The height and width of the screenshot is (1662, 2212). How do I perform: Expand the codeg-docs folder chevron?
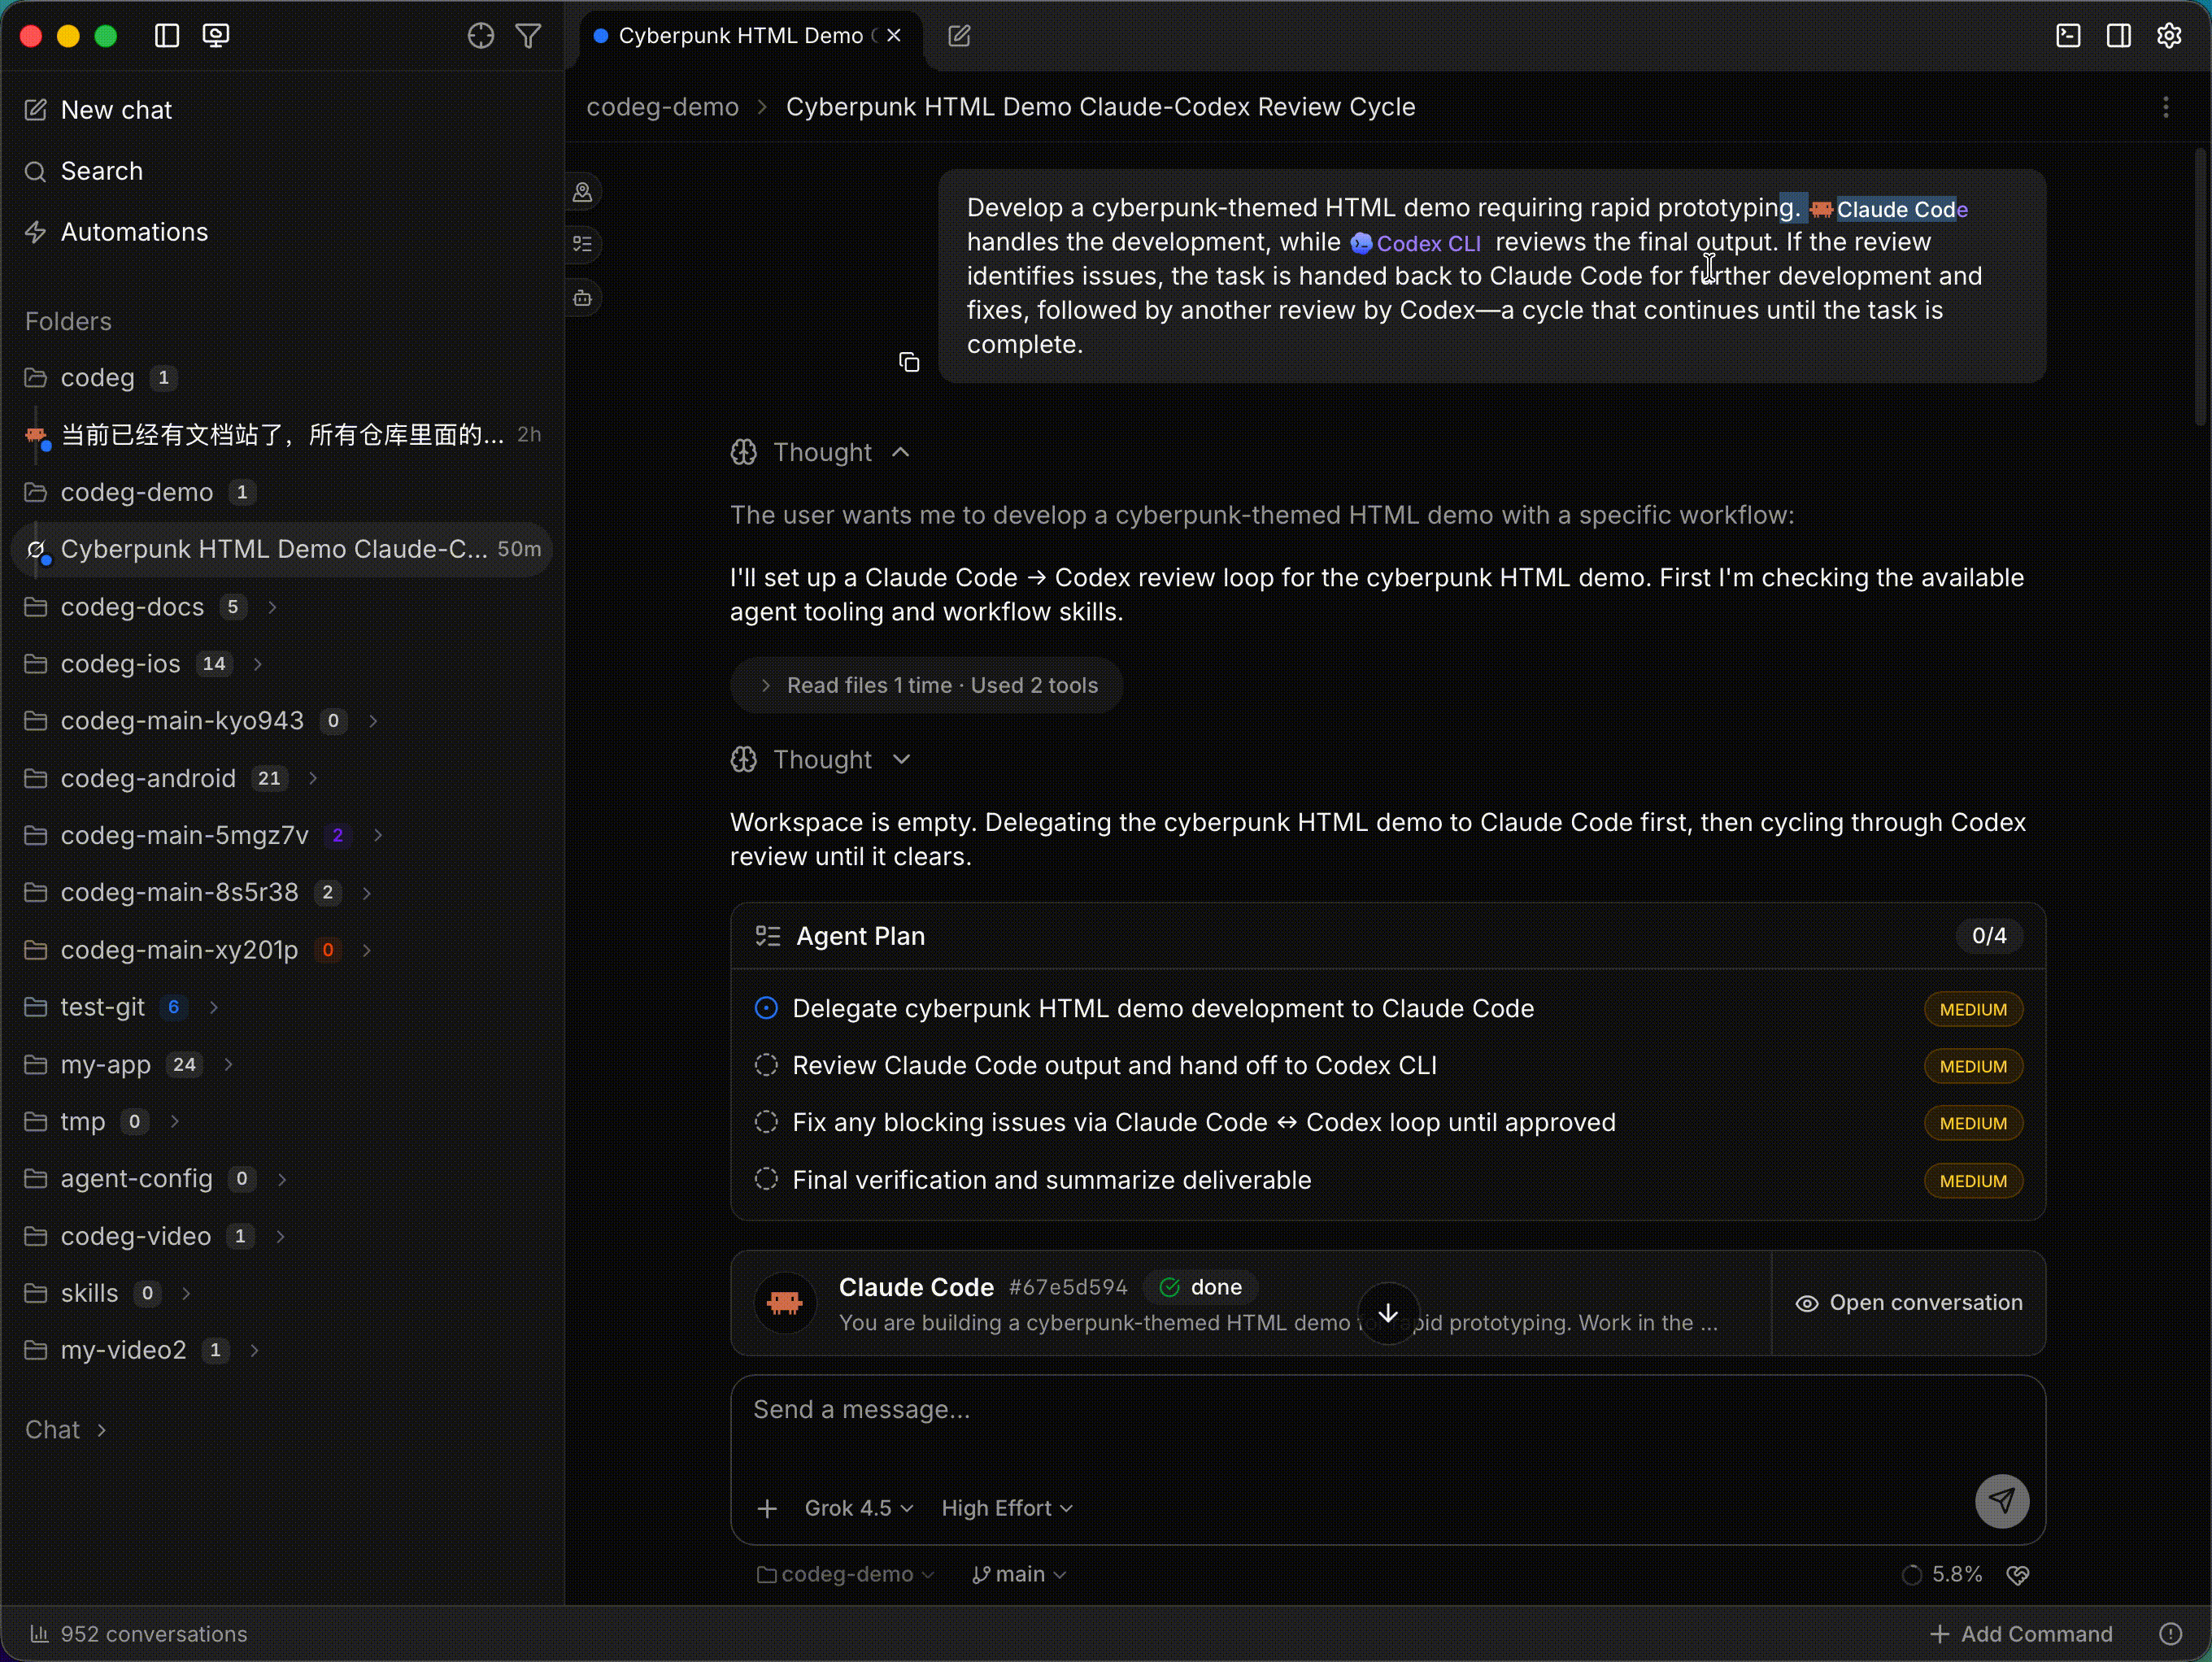272,607
